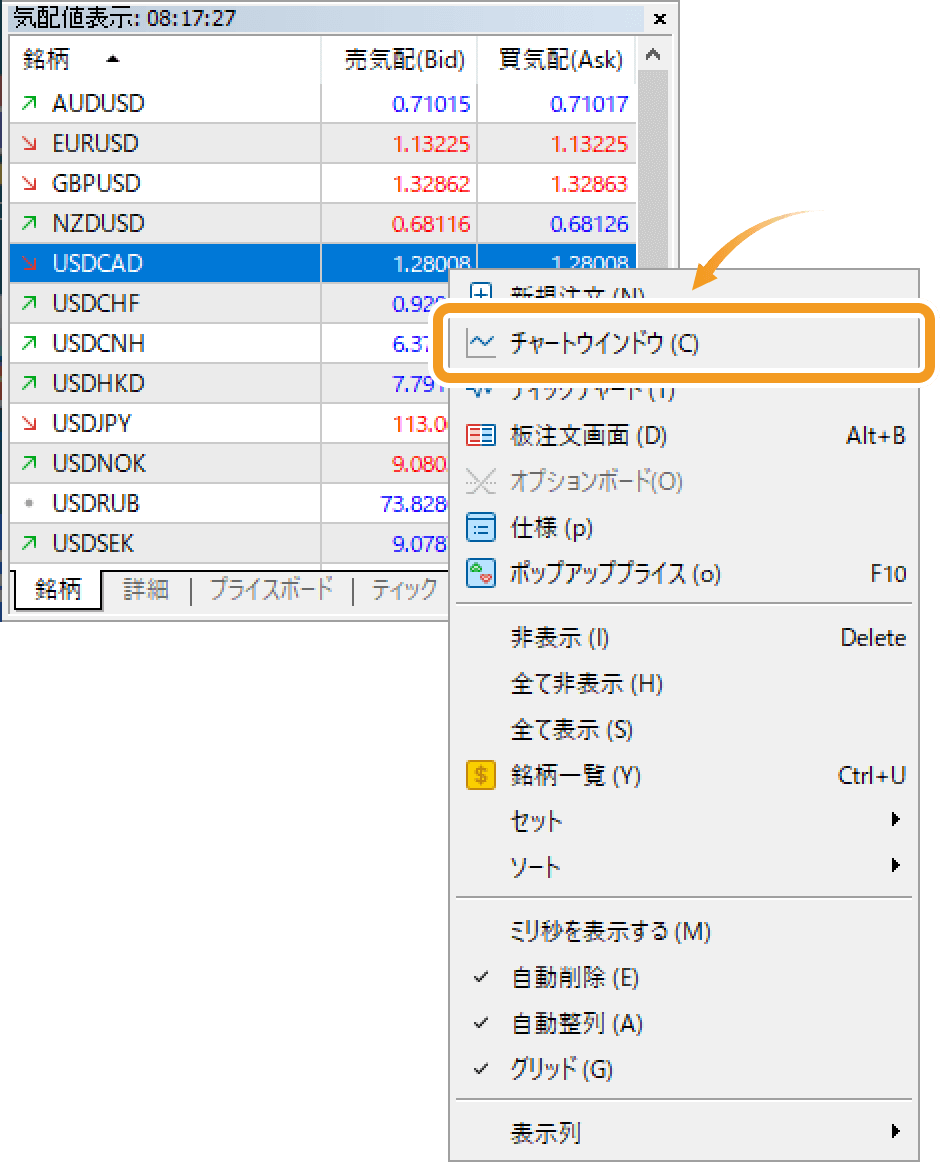Select the USDRUB row
Viewport: 940px width, 1162px height.
click(x=229, y=504)
